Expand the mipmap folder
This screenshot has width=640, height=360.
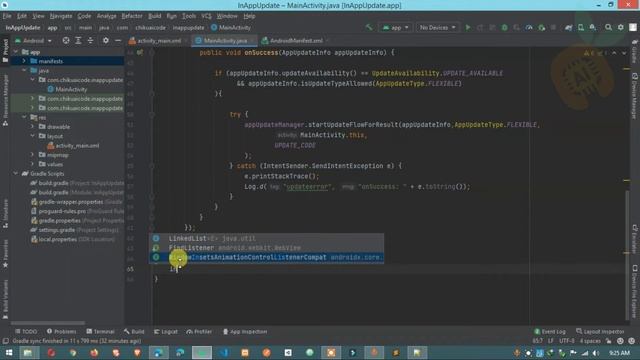(x=33, y=155)
